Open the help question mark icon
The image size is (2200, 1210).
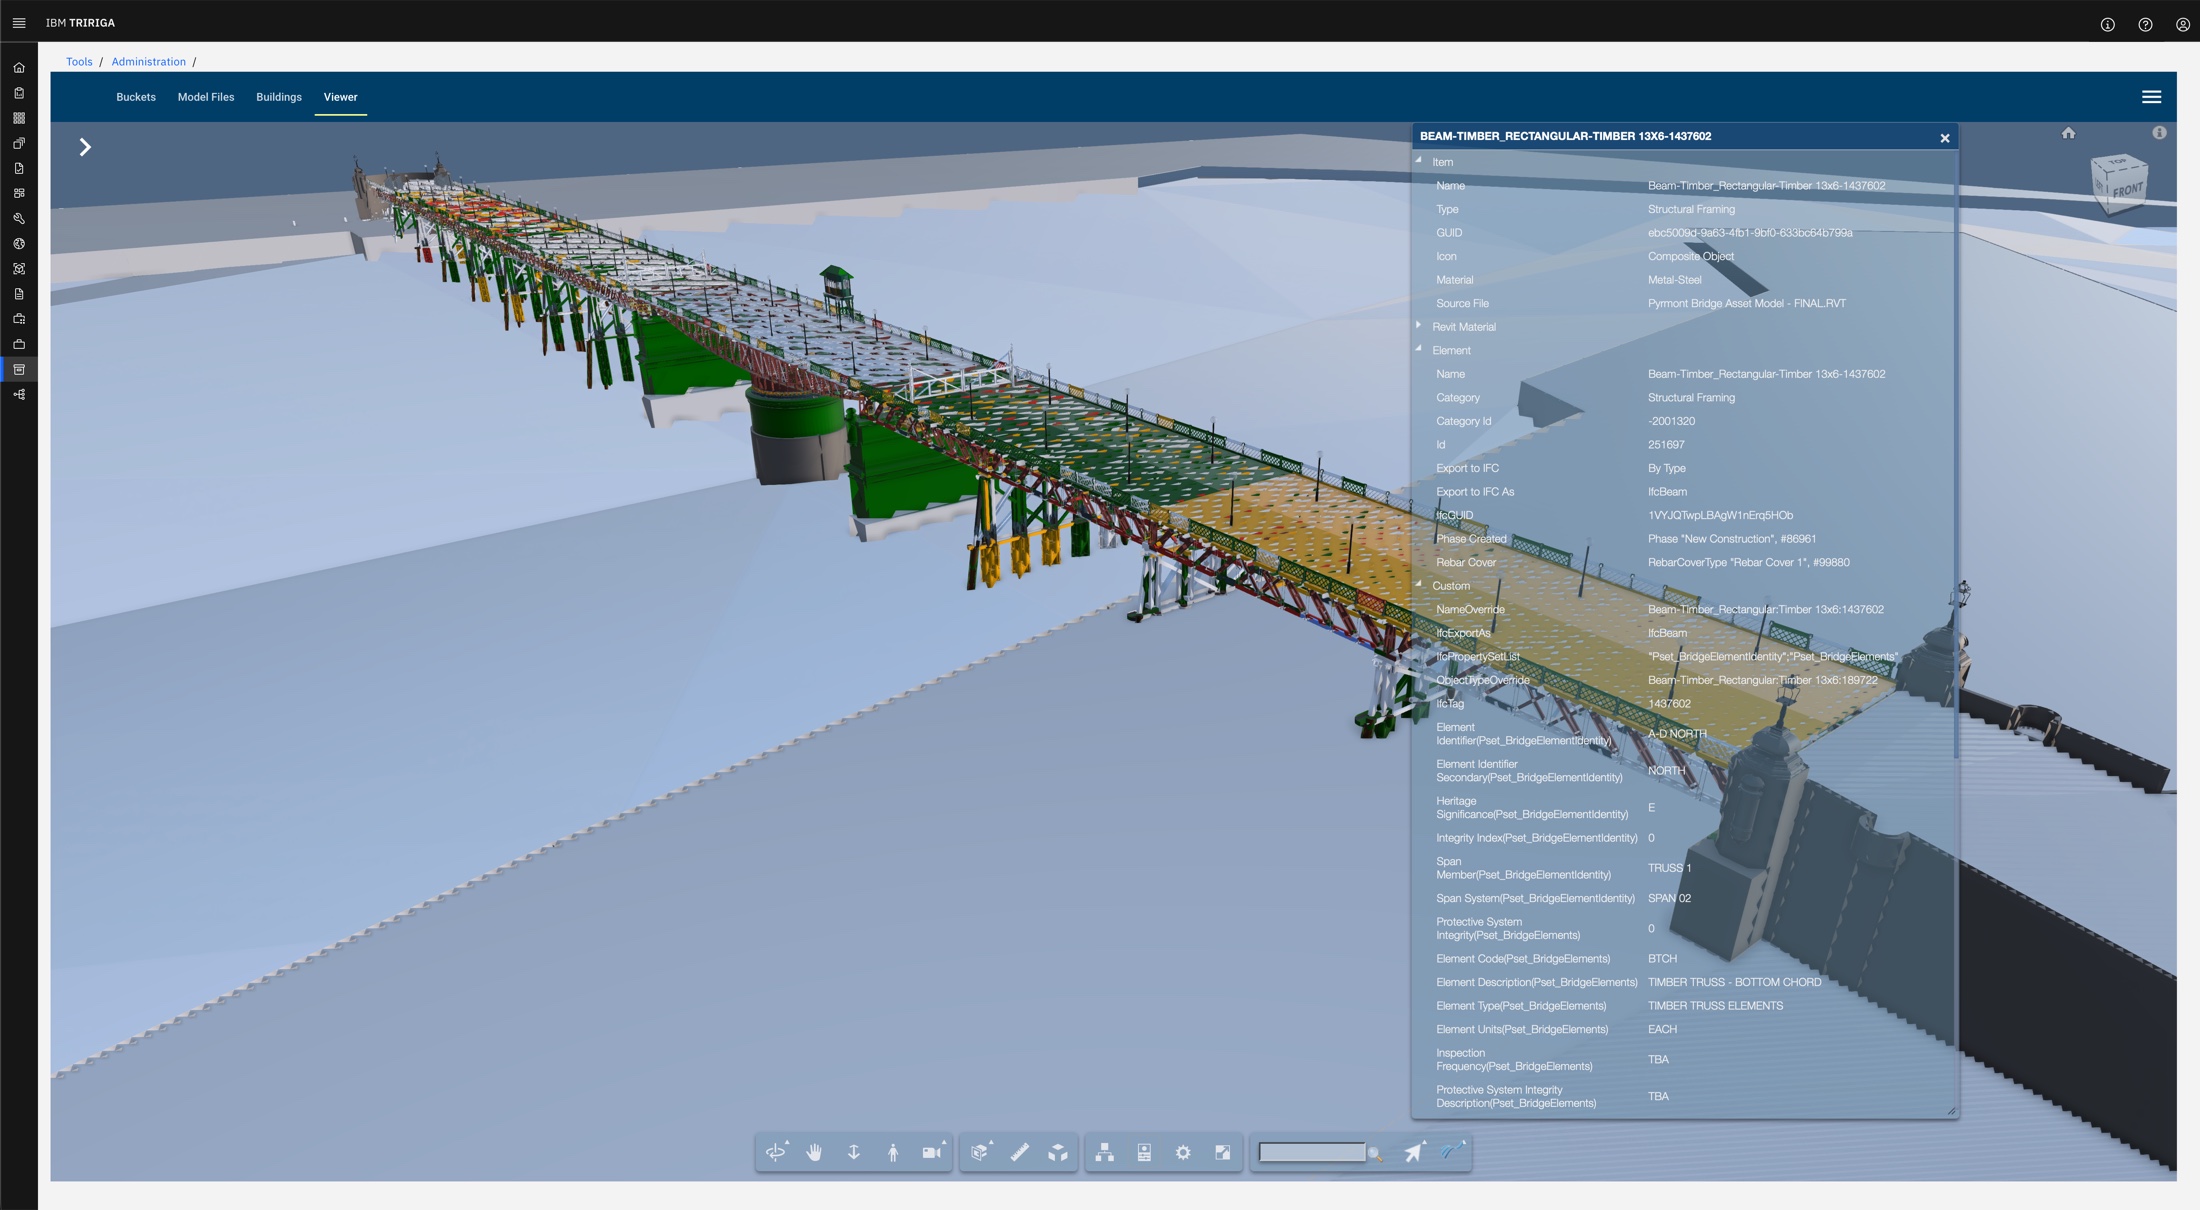(x=2145, y=24)
